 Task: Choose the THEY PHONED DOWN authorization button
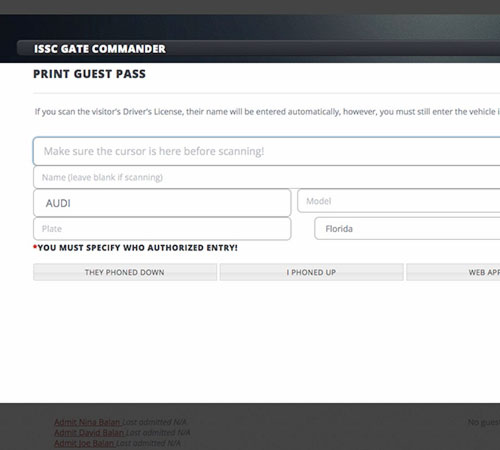(125, 272)
